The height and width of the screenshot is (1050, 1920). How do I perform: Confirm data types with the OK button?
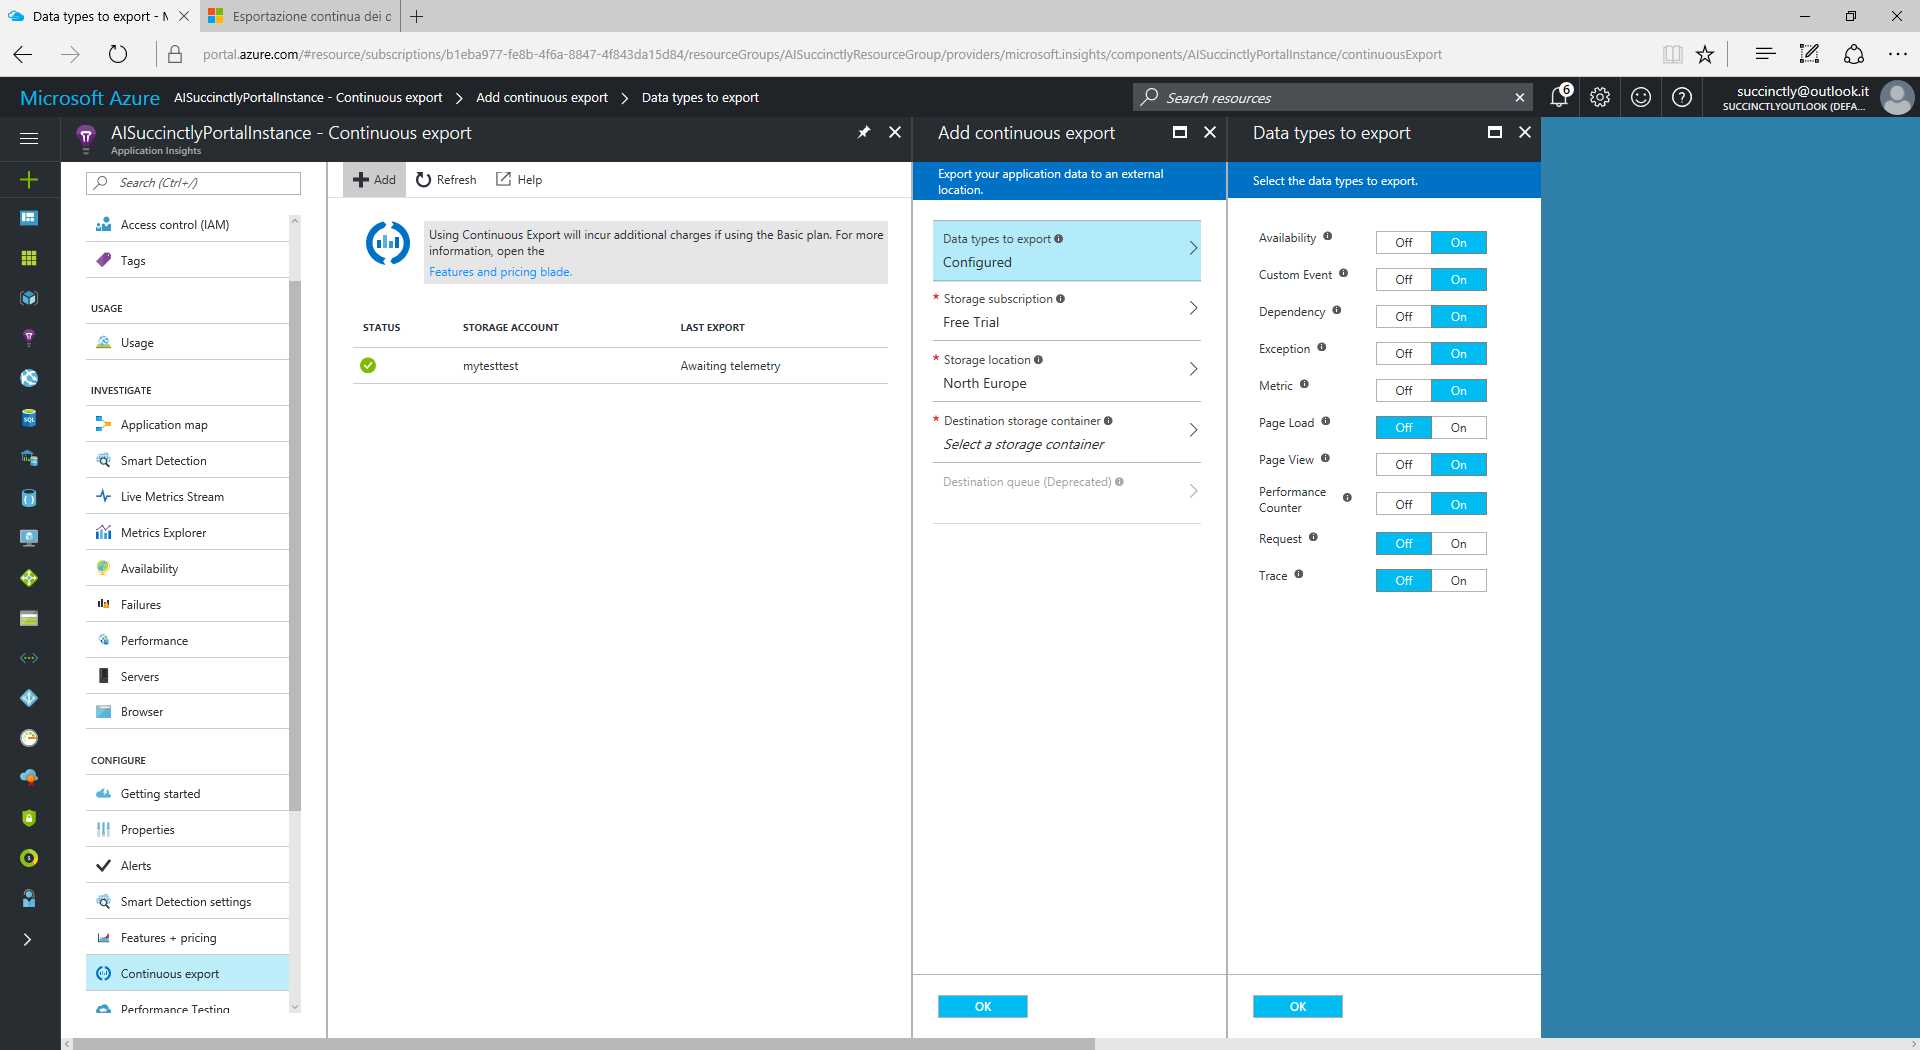[1297, 1006]
